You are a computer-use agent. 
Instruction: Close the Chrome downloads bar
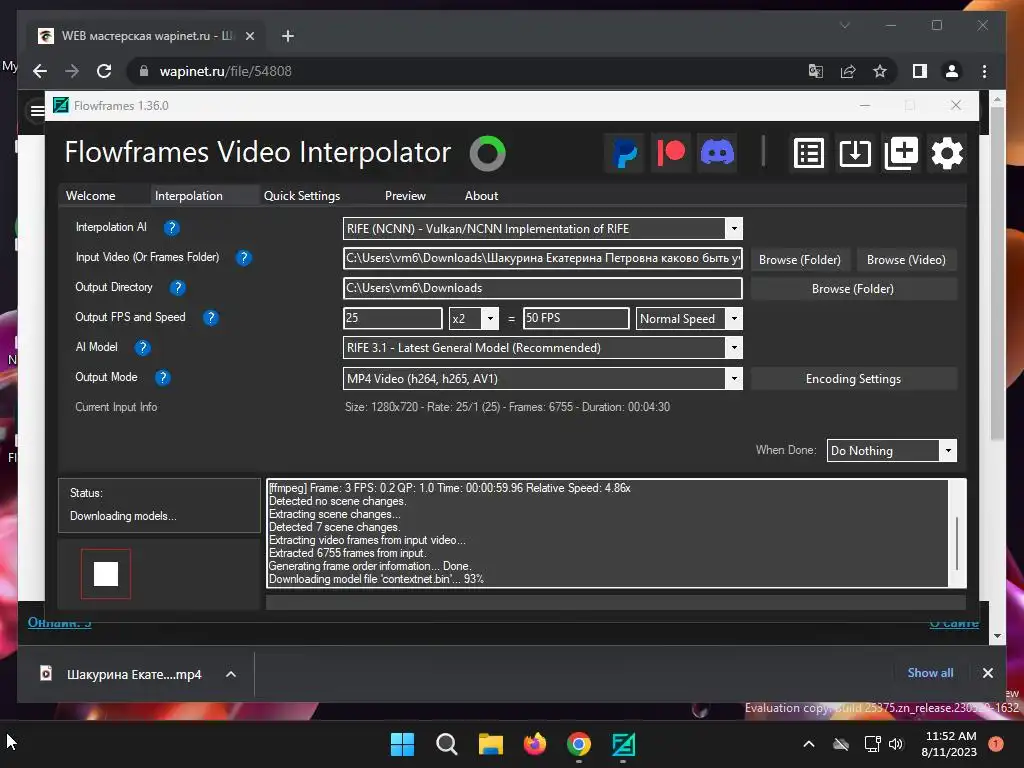click(987, 673)
